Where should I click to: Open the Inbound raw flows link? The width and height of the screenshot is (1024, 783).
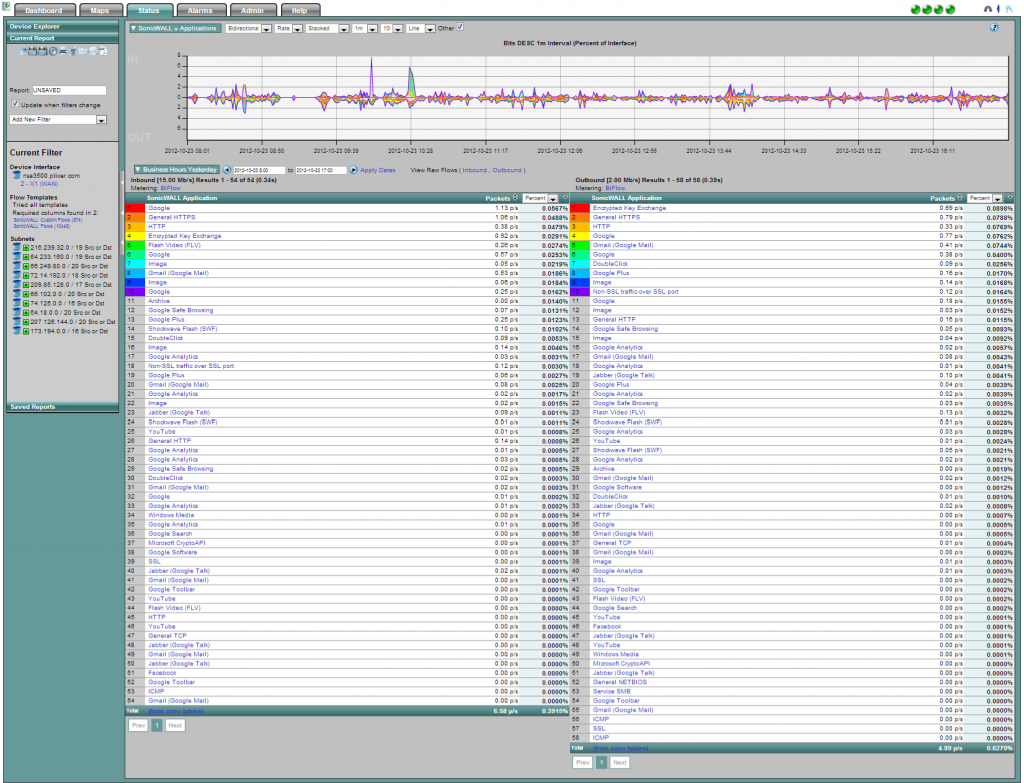pyautogui.click(x=475, y=170)
